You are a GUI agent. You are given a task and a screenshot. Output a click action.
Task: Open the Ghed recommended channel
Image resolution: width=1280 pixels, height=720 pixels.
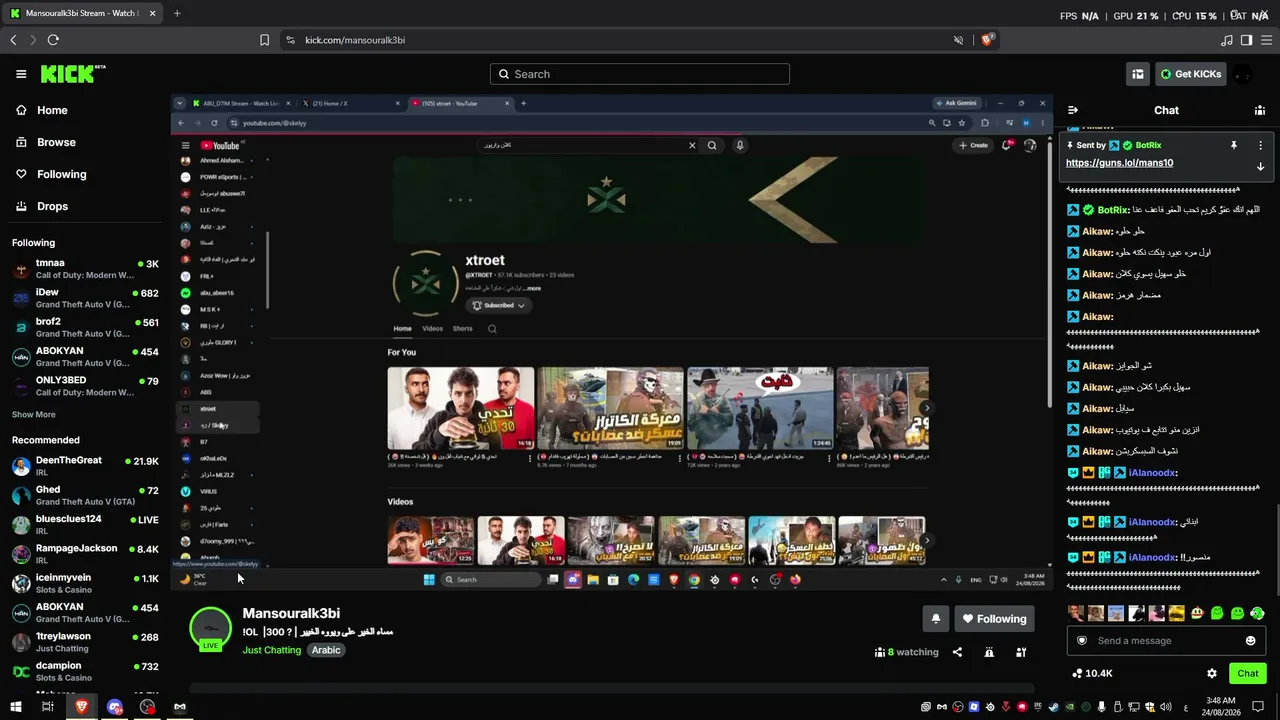(85, 496)
